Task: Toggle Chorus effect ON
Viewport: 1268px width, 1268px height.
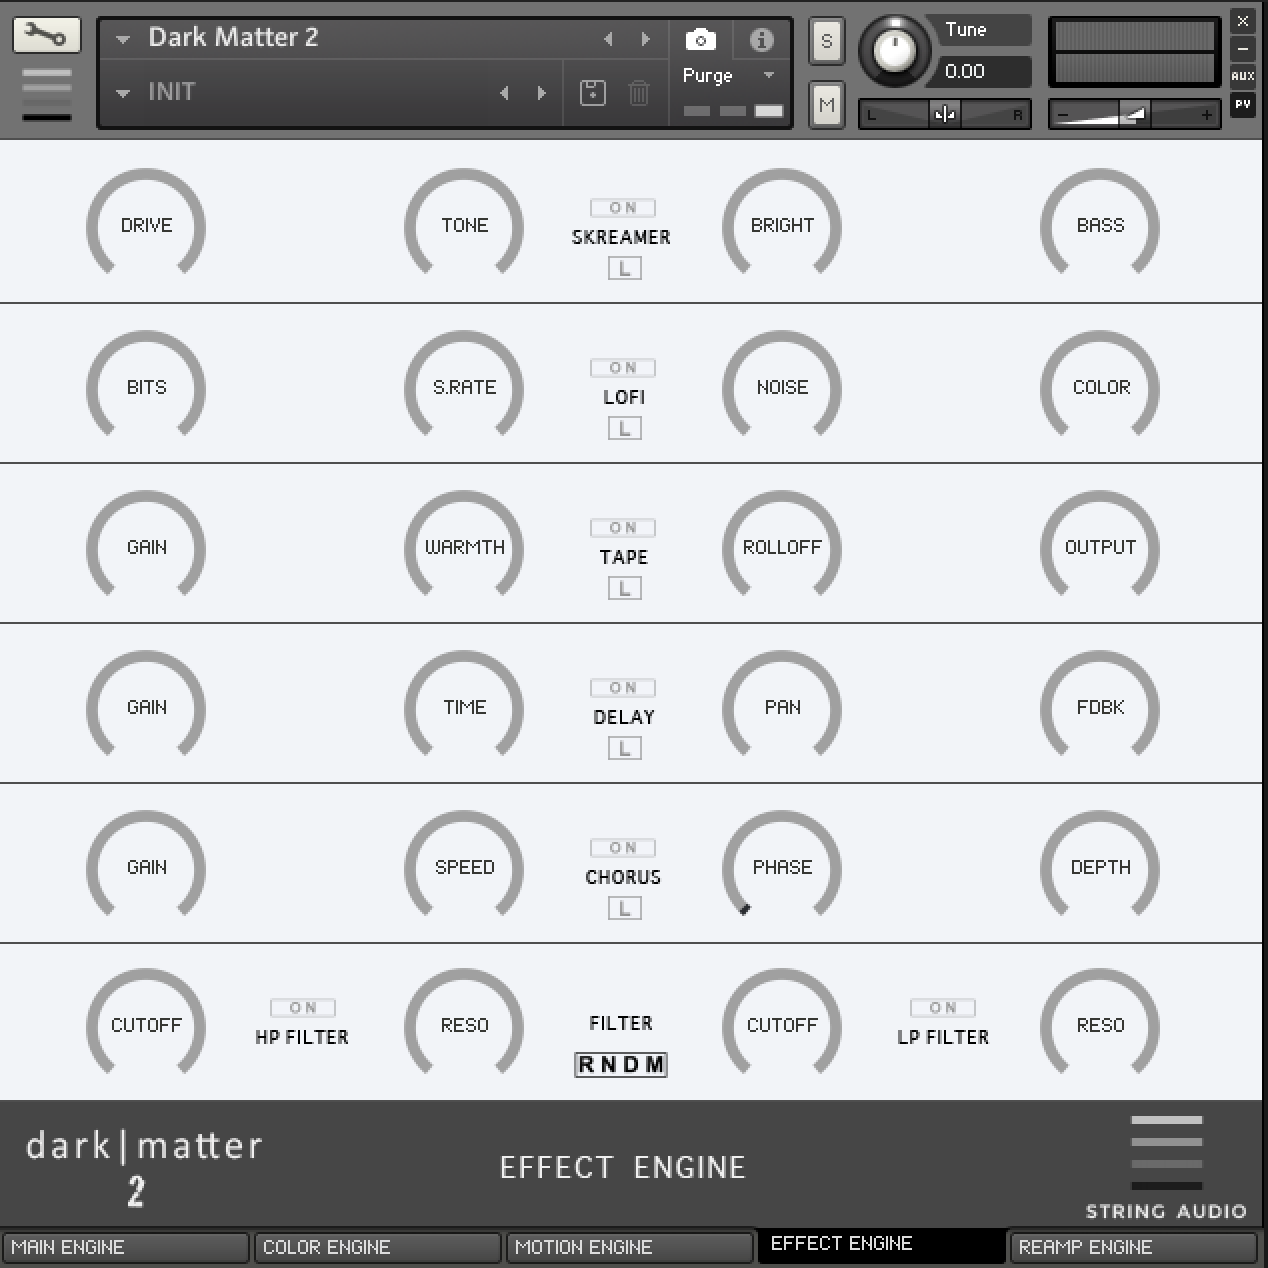Action: [x=622, y=848]
